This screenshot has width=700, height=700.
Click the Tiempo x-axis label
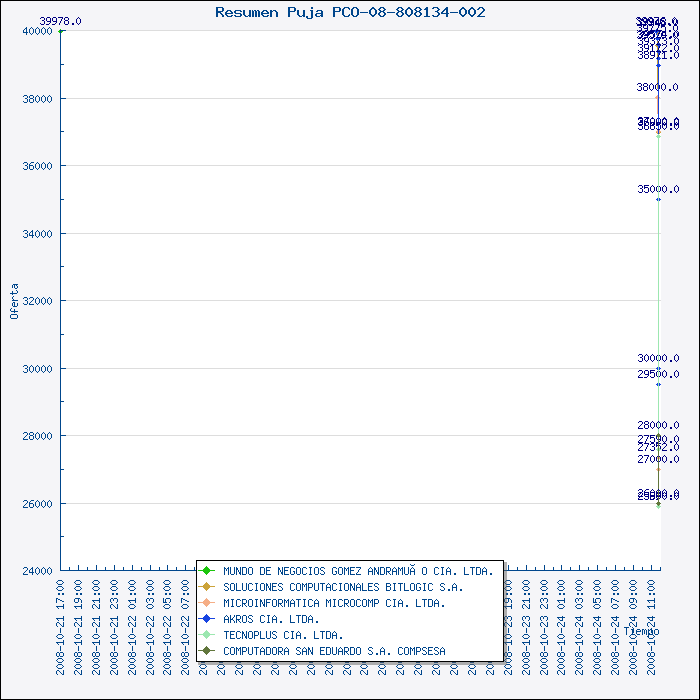[641, 631]
